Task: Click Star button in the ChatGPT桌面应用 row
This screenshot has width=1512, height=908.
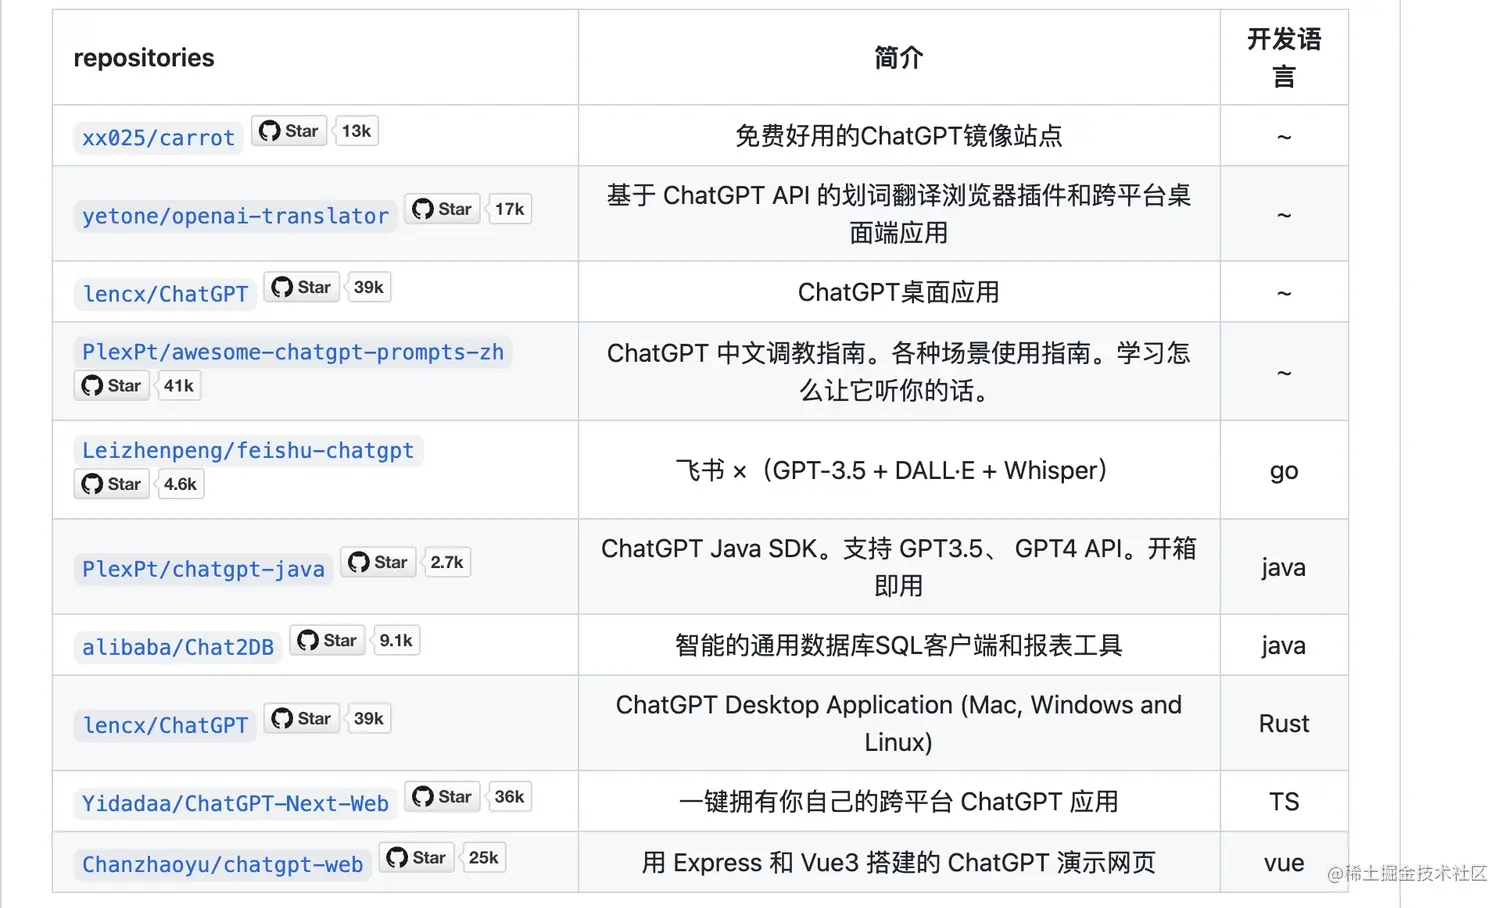Action: point(301,287)
